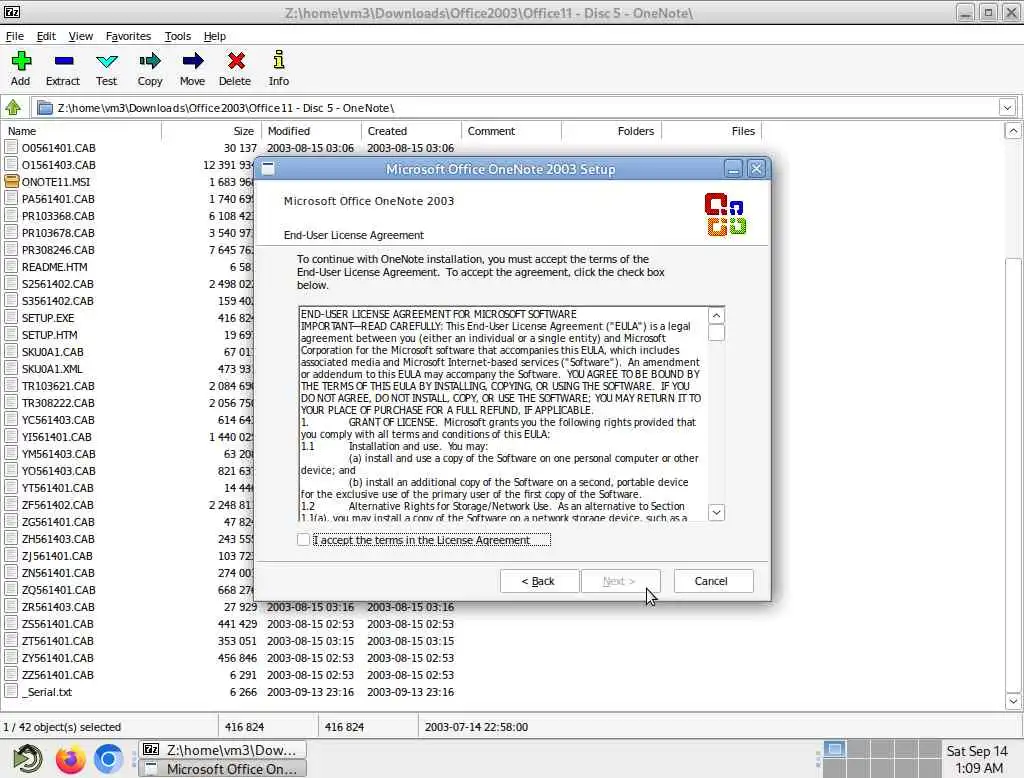Sort files by Created column

411,131
